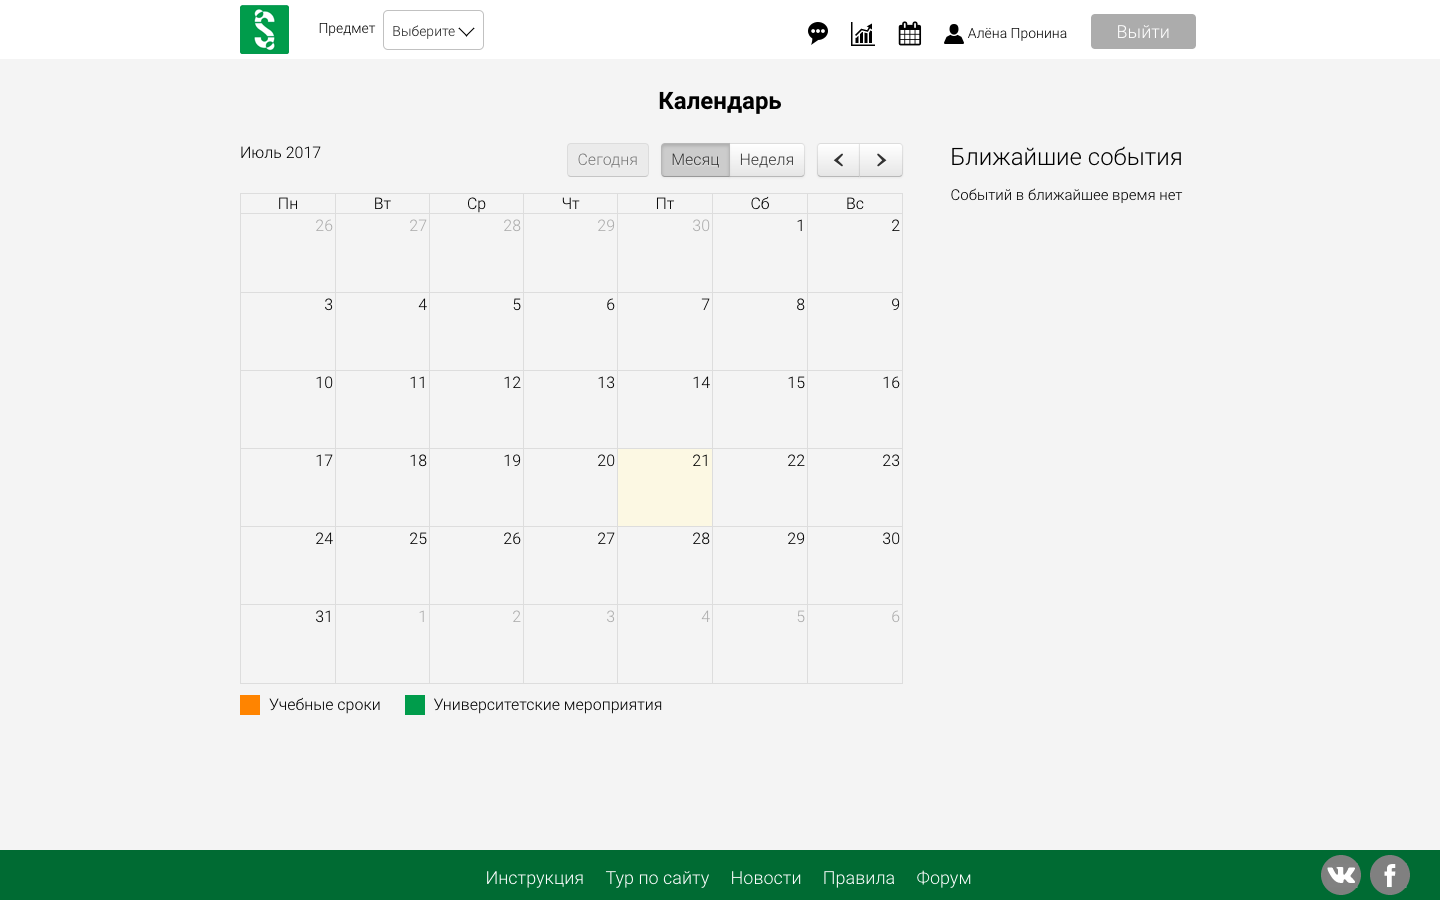The width and height of the screenshot is (1440, 900).
Task: Click the dropdown chevron next to Выберите
Action: click(x=466, y=31)
